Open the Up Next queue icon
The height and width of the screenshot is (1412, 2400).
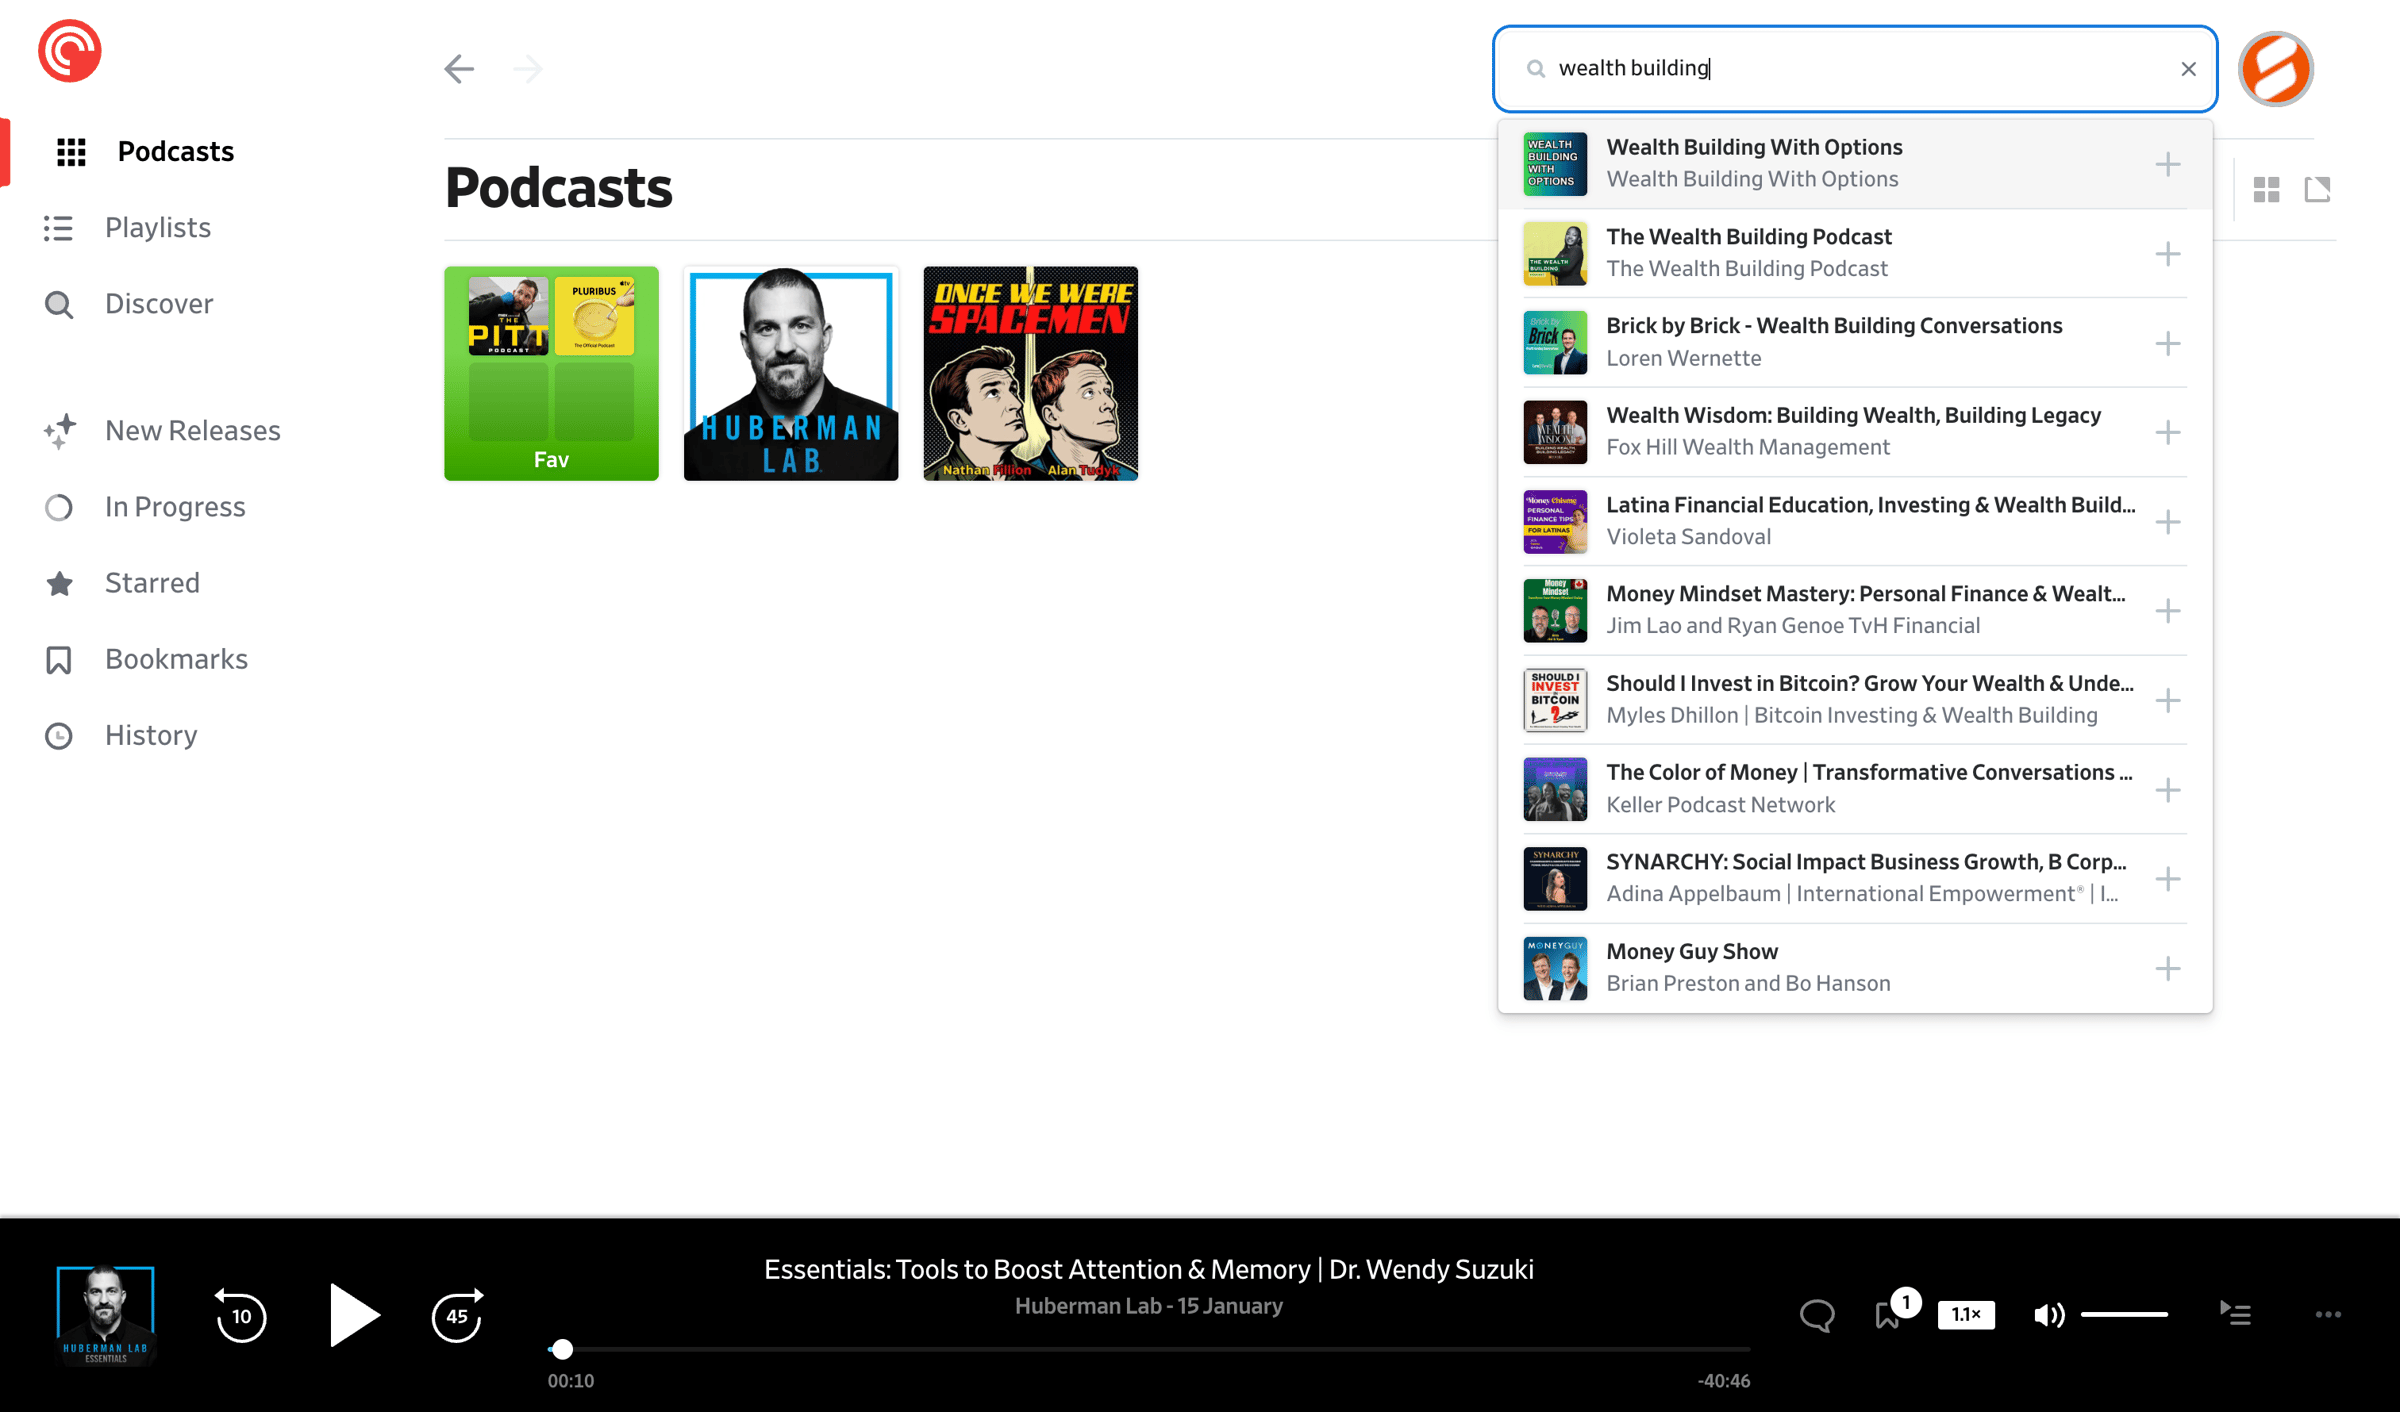point(2235,1313)
